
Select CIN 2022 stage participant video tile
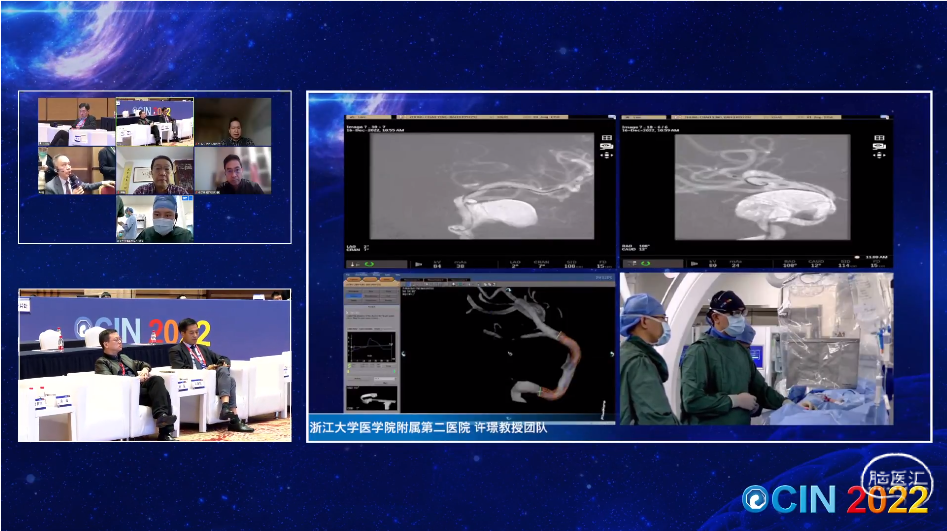[155, 122]
